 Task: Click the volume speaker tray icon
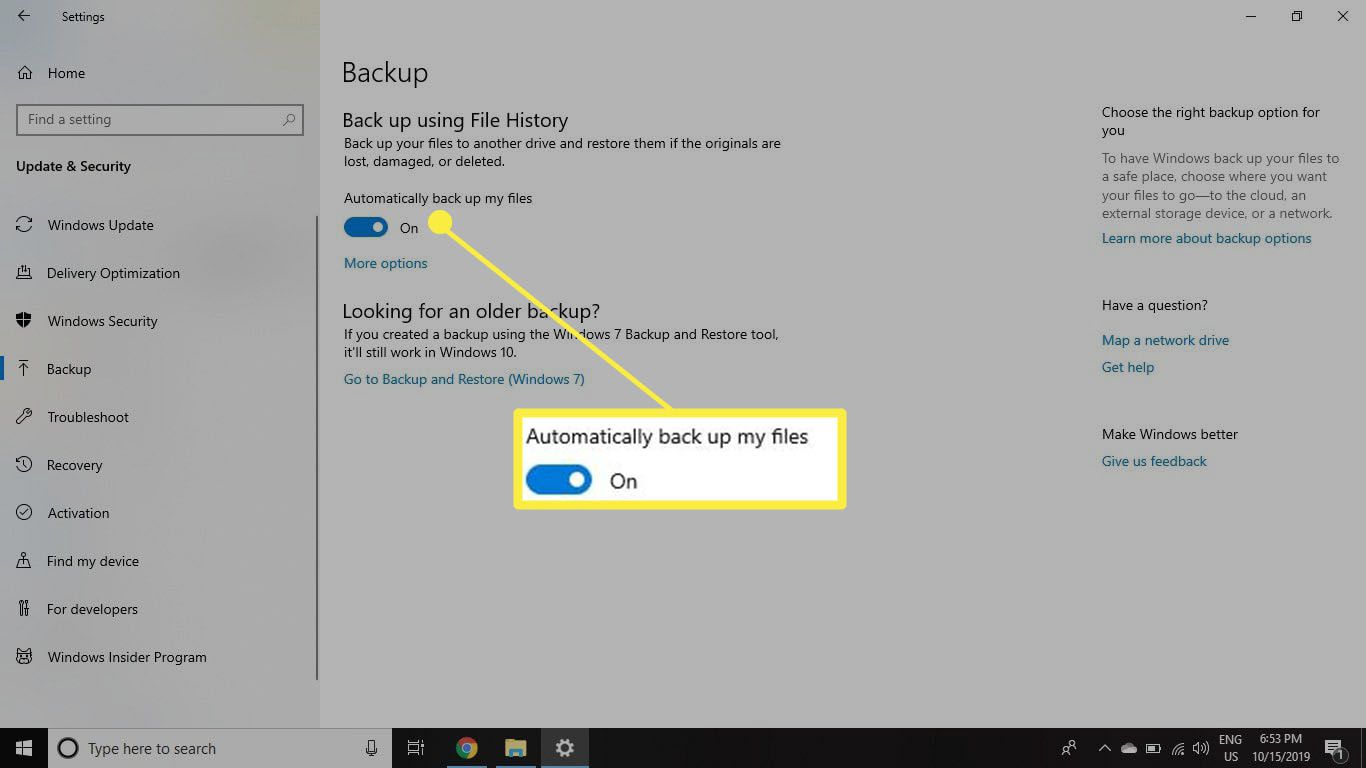(x=1201, y=748)
